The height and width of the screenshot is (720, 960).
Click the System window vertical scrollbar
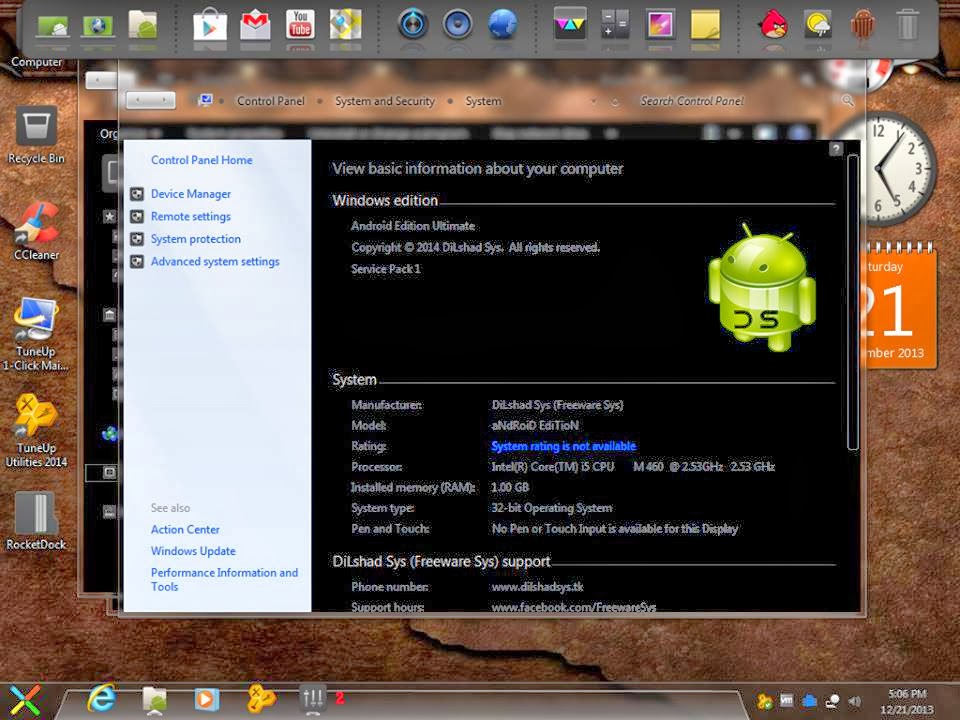click(x=852, y=302)
